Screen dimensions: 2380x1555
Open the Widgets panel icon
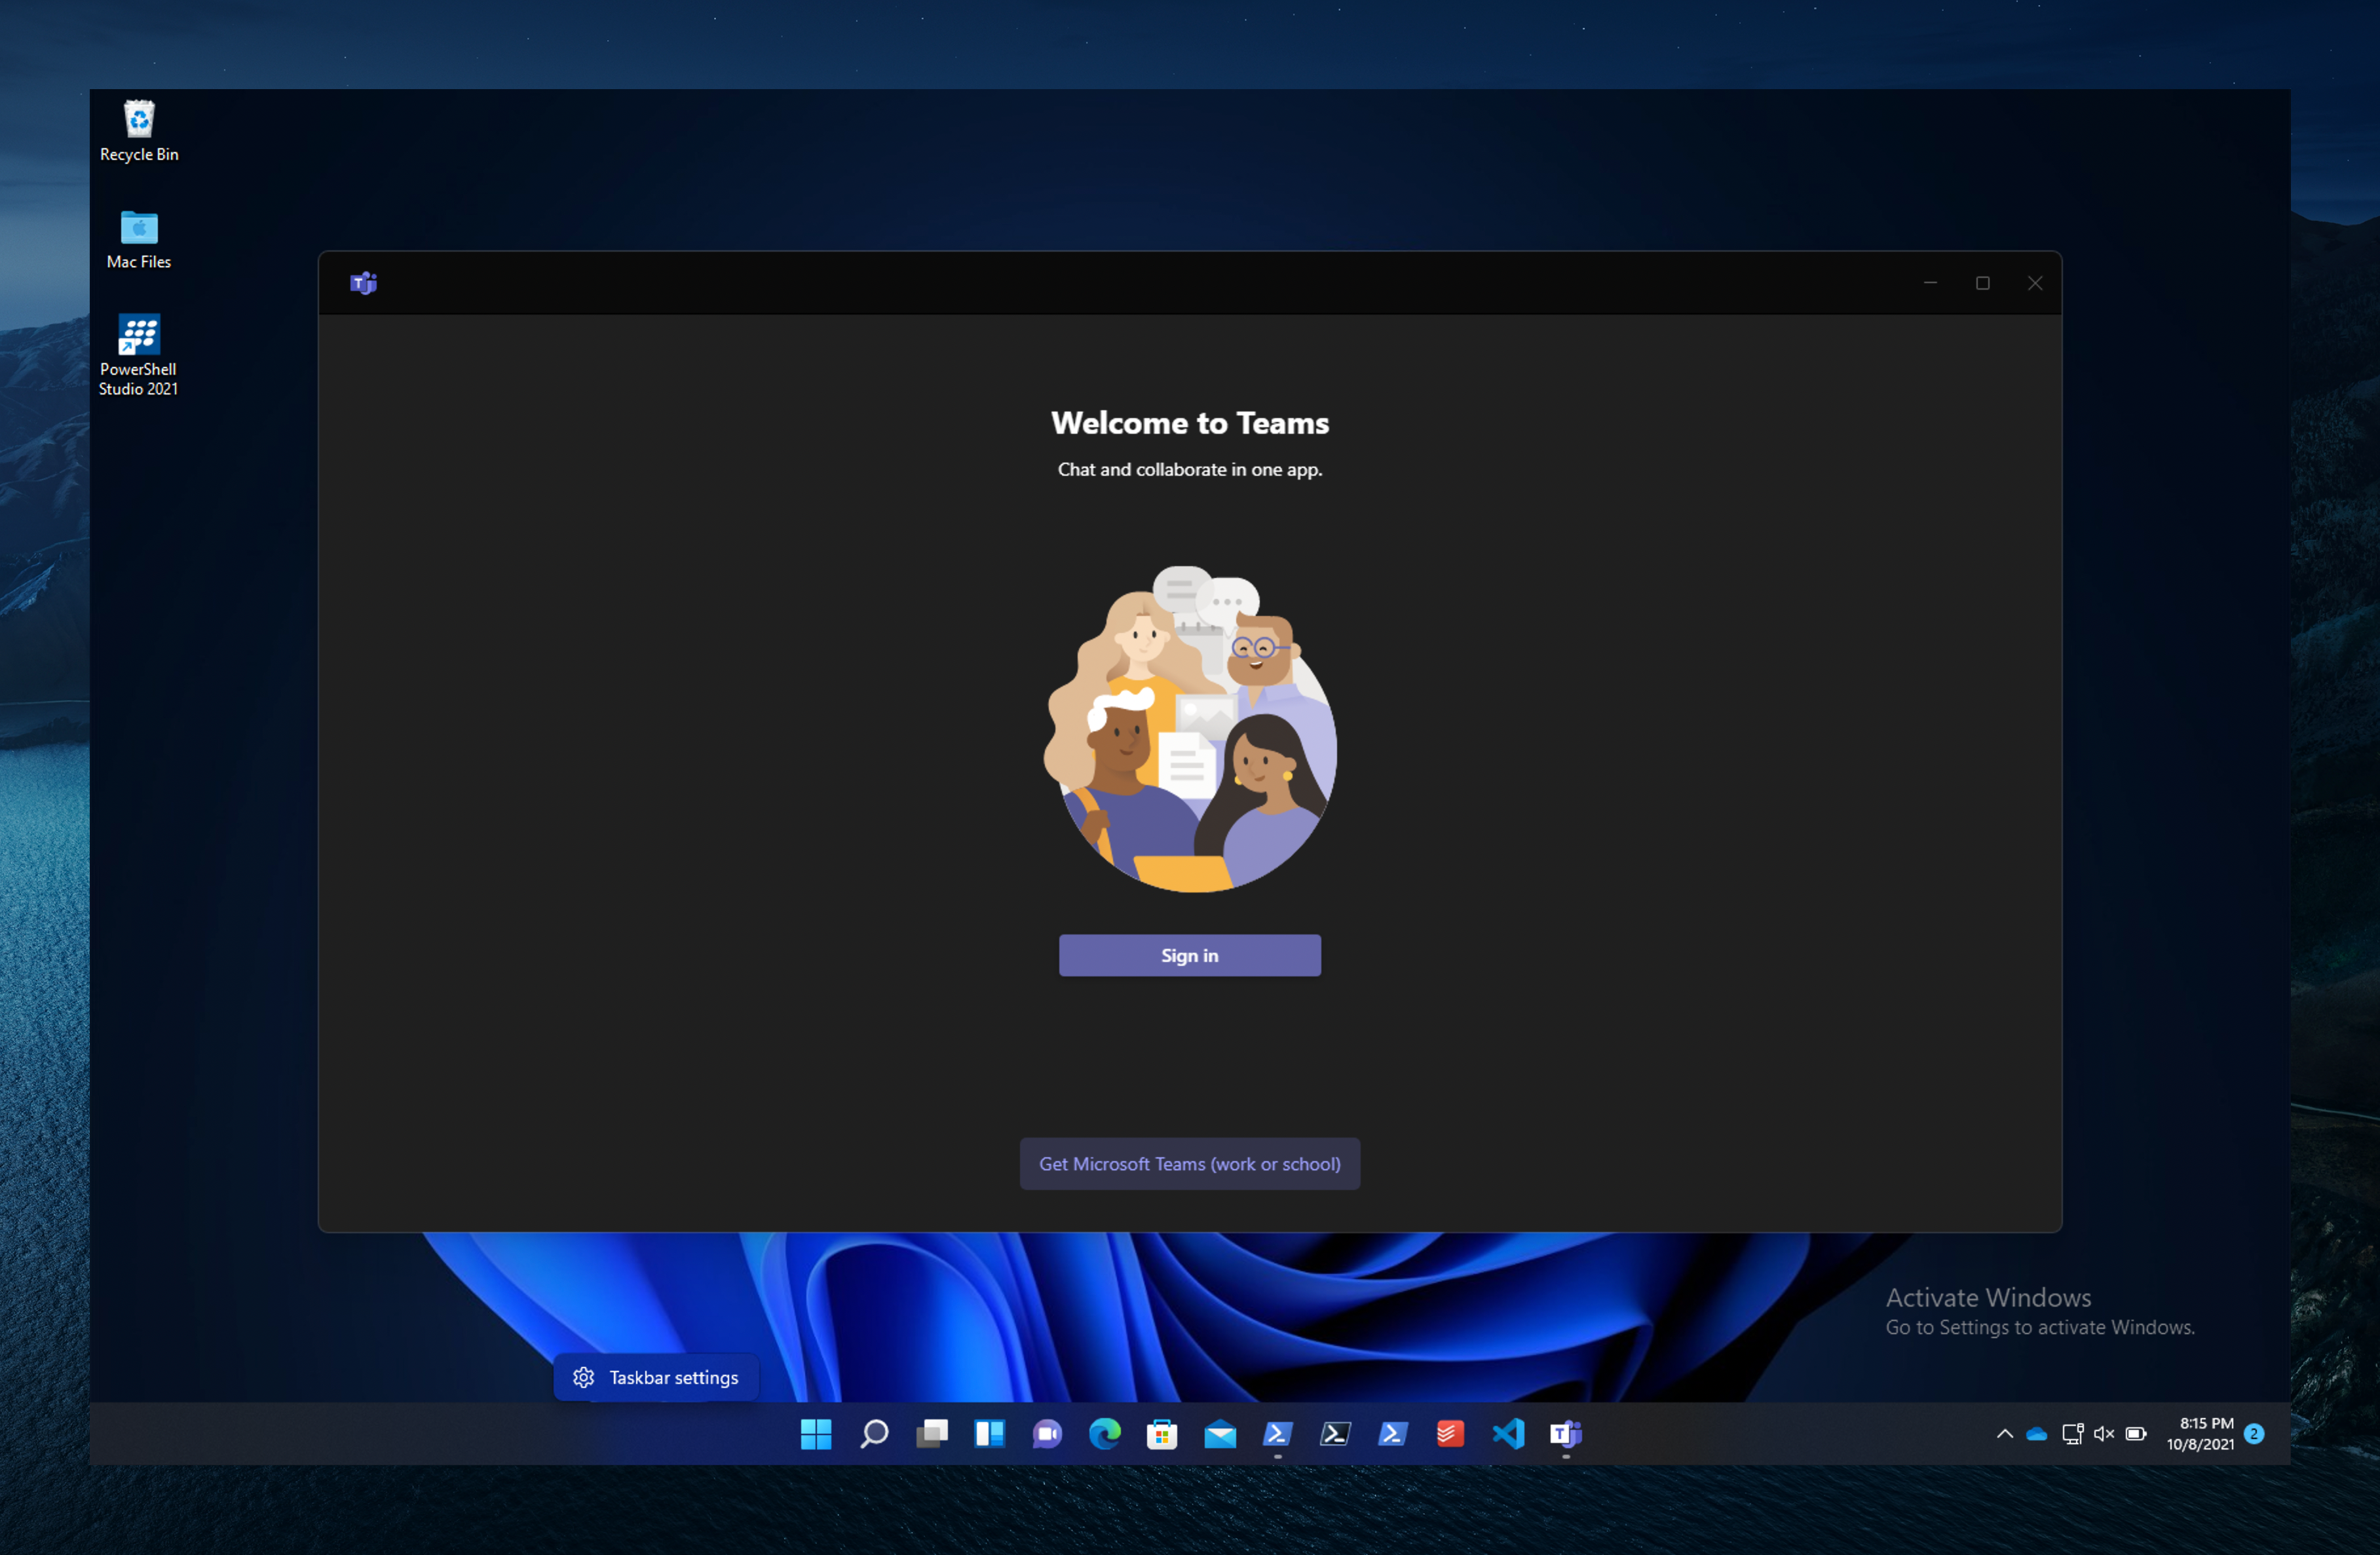[x=989, y=1433]
